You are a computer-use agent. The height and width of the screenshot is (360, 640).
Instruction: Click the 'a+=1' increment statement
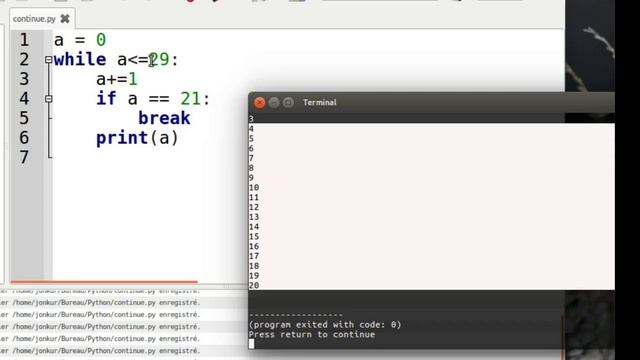117,79
